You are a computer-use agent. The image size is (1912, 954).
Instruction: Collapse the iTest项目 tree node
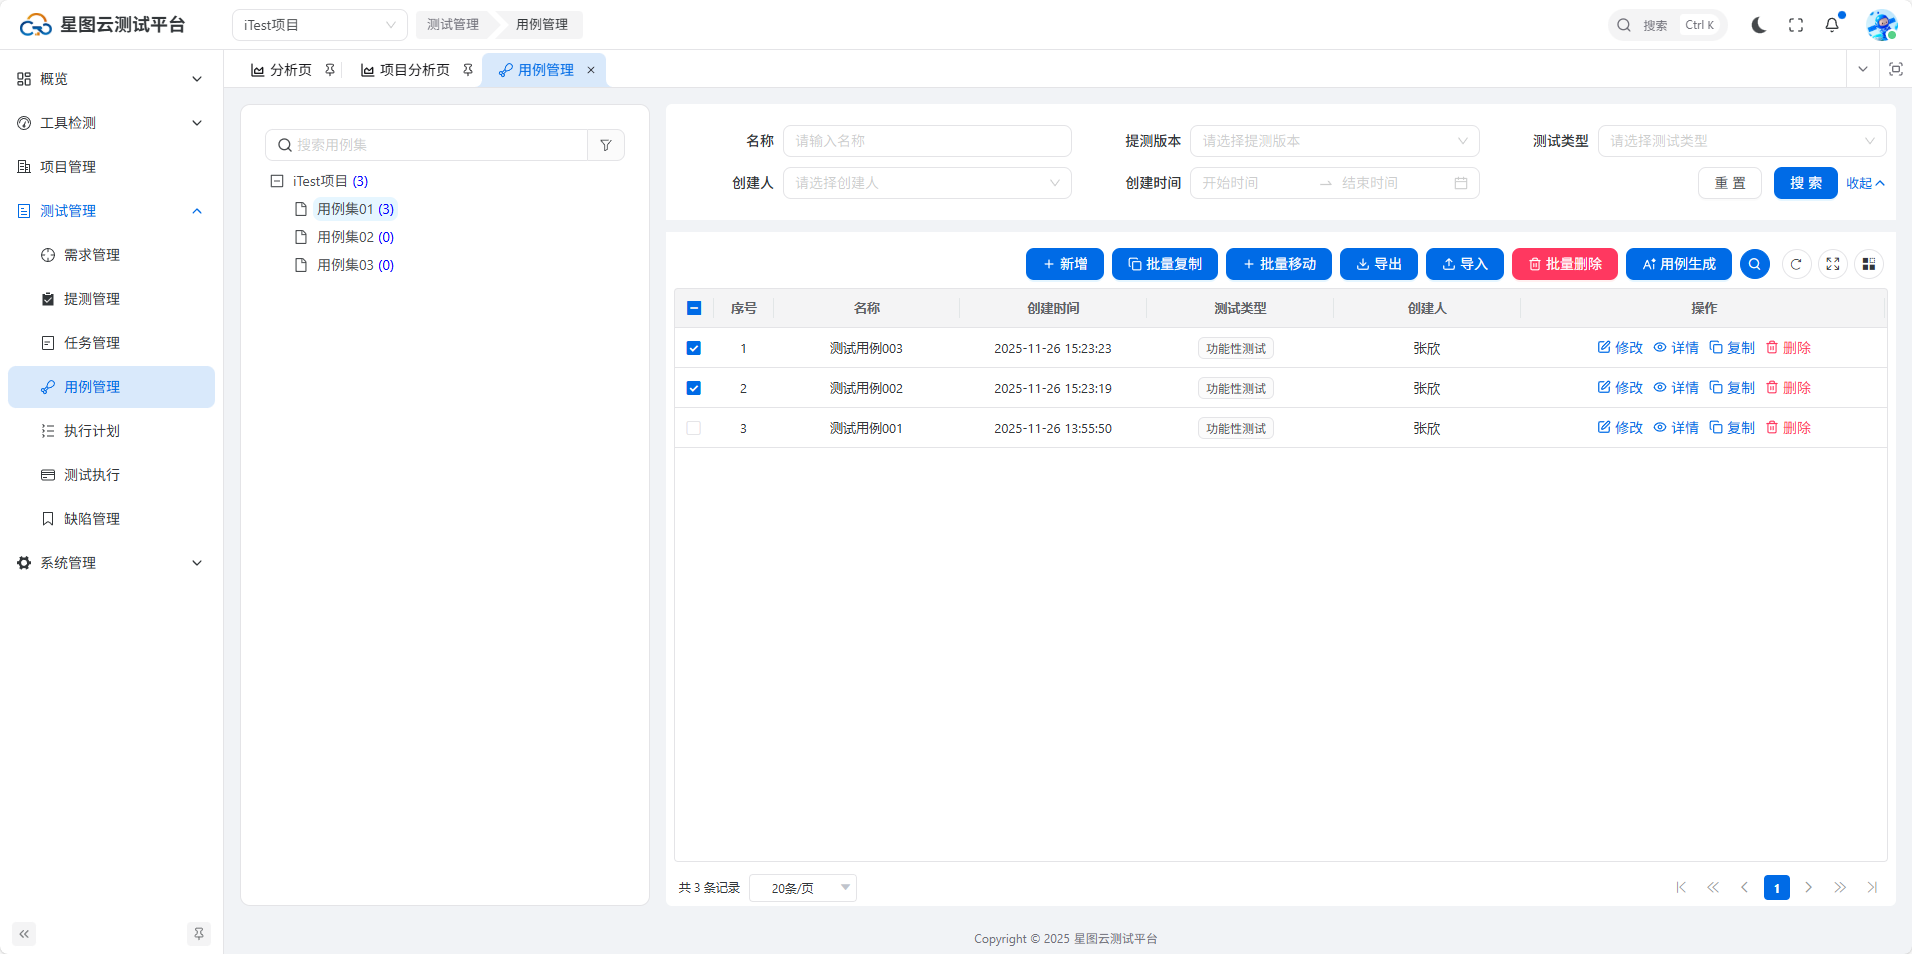tap(277, 181)
